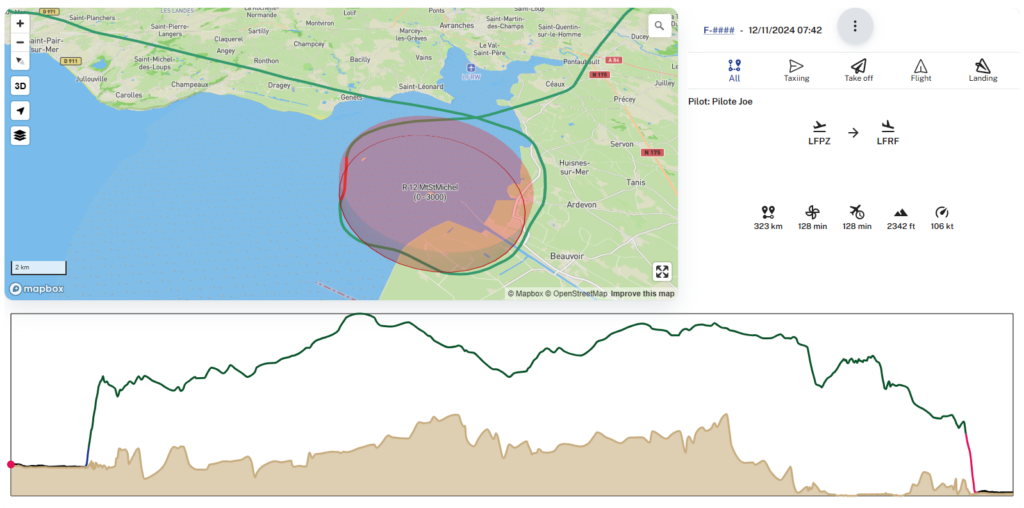Toggle fullscreen map mode
Viewport: 1024px width, 508px height.
click(x=662, y=272)
